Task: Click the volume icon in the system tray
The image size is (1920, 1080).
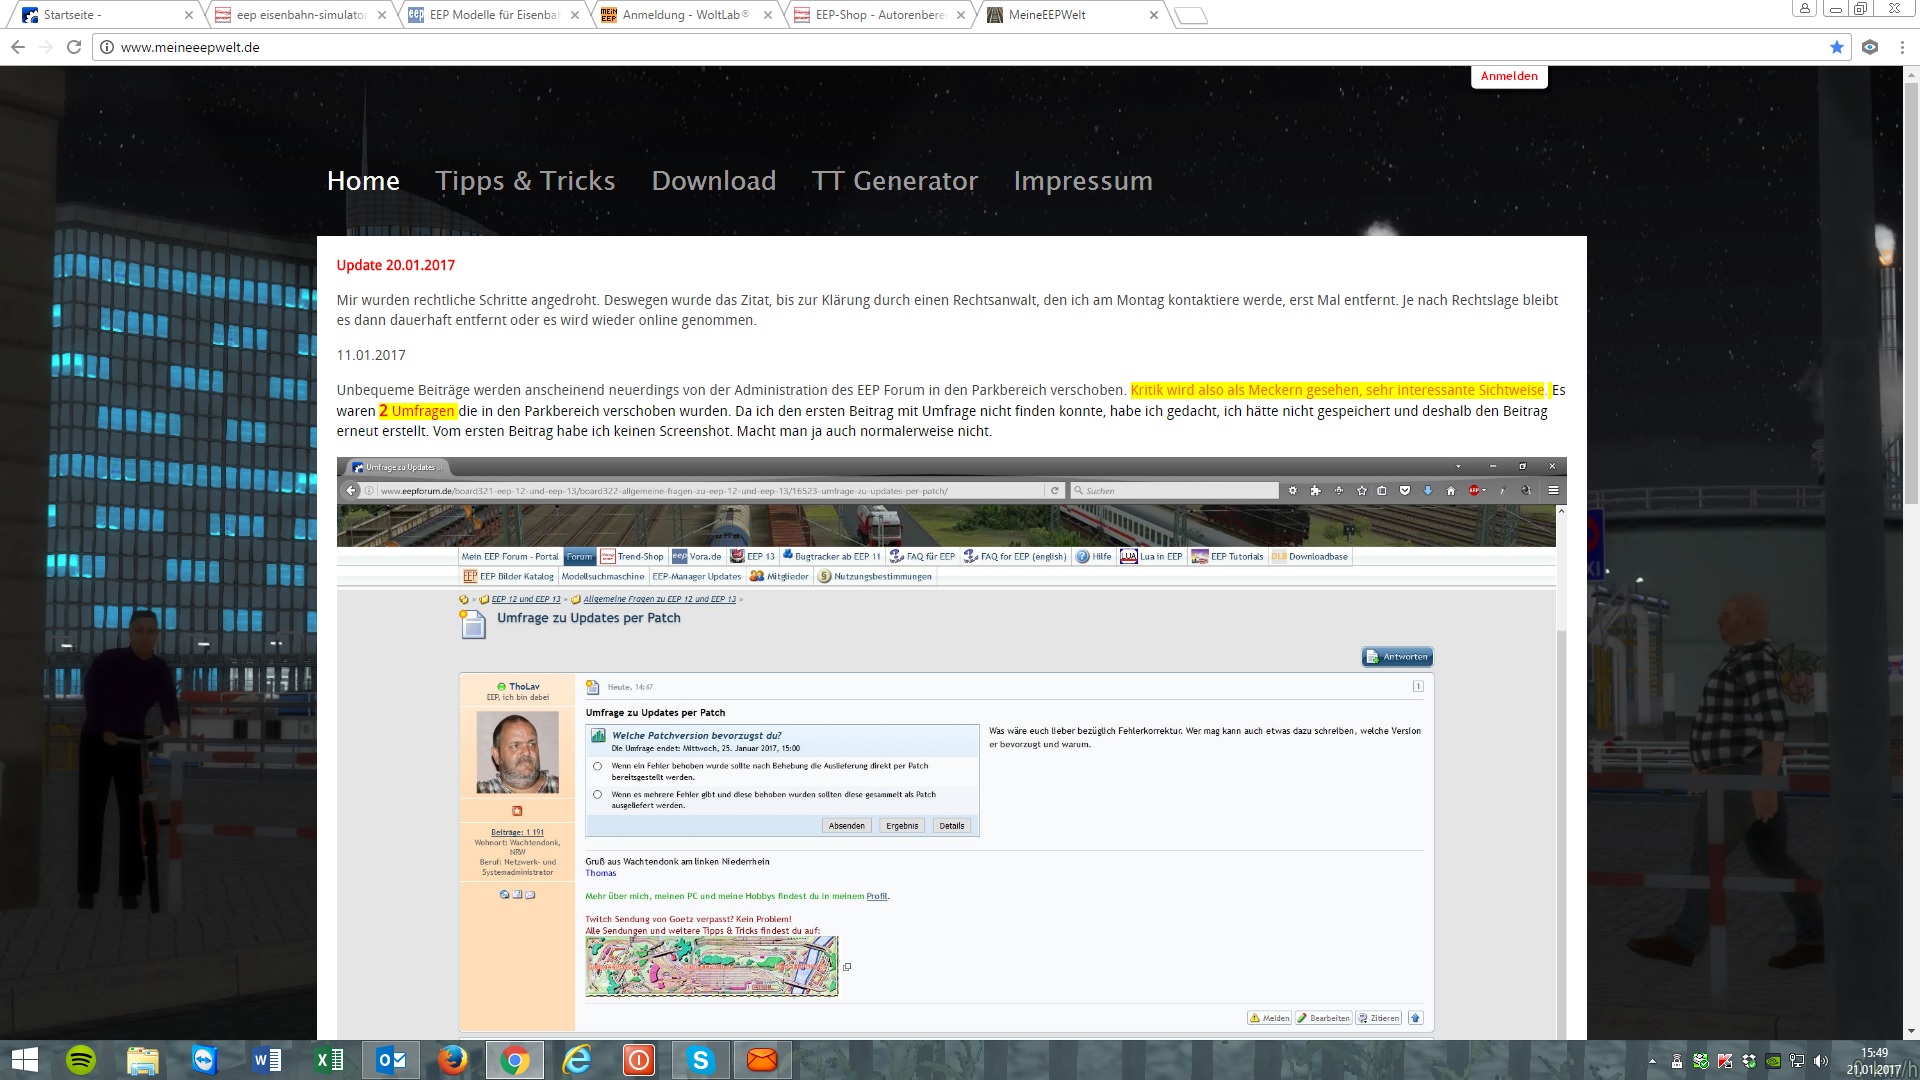Action: click(x=1820, y=1061)
